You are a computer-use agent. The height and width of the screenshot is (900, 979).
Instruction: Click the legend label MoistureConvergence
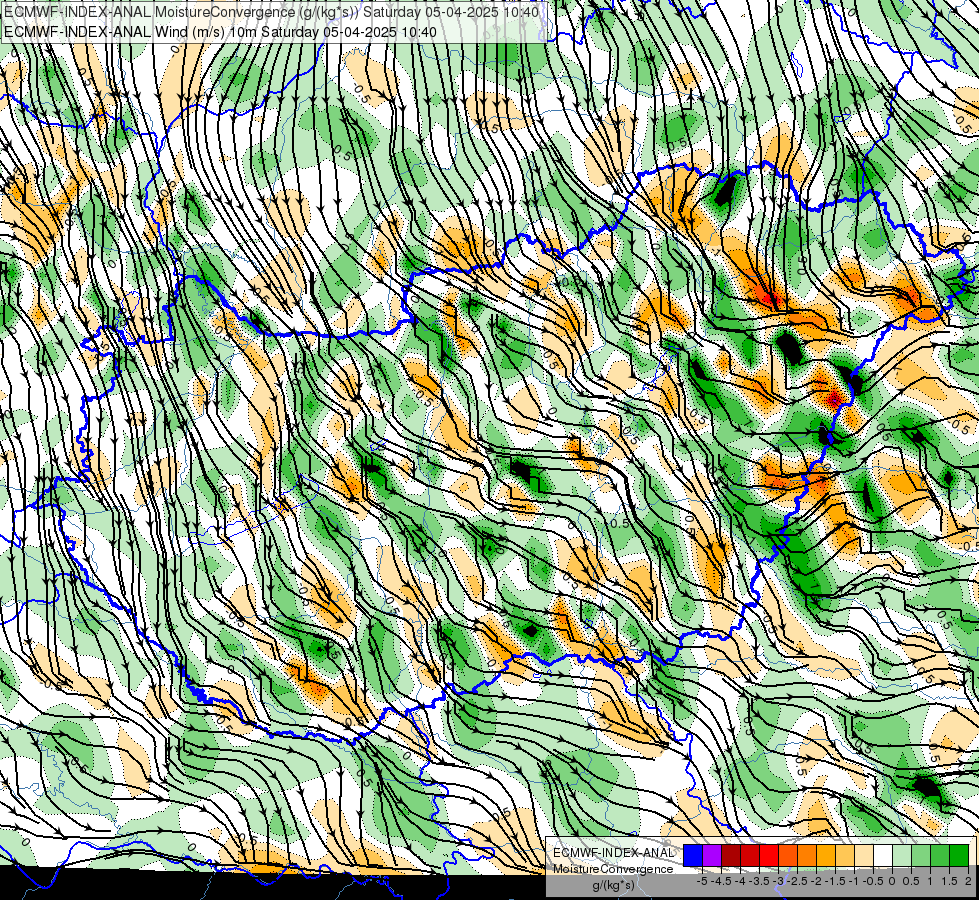pyautogui.click(x=613, y=869)
